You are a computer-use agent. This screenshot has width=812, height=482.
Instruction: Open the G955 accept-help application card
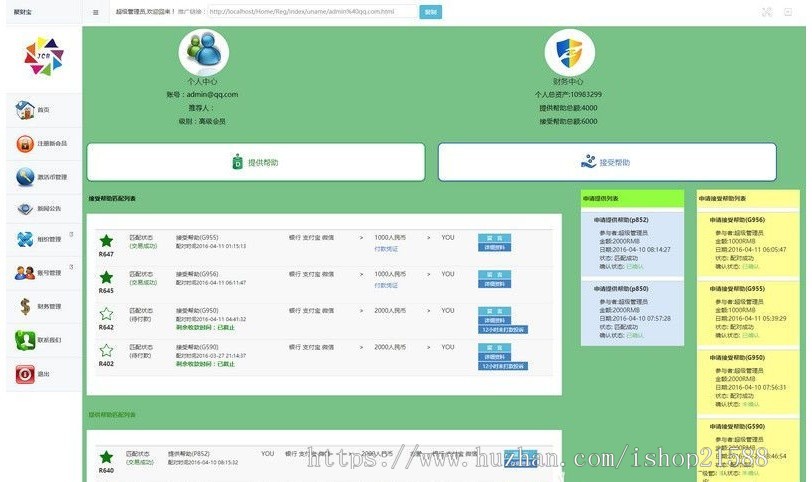748,313
